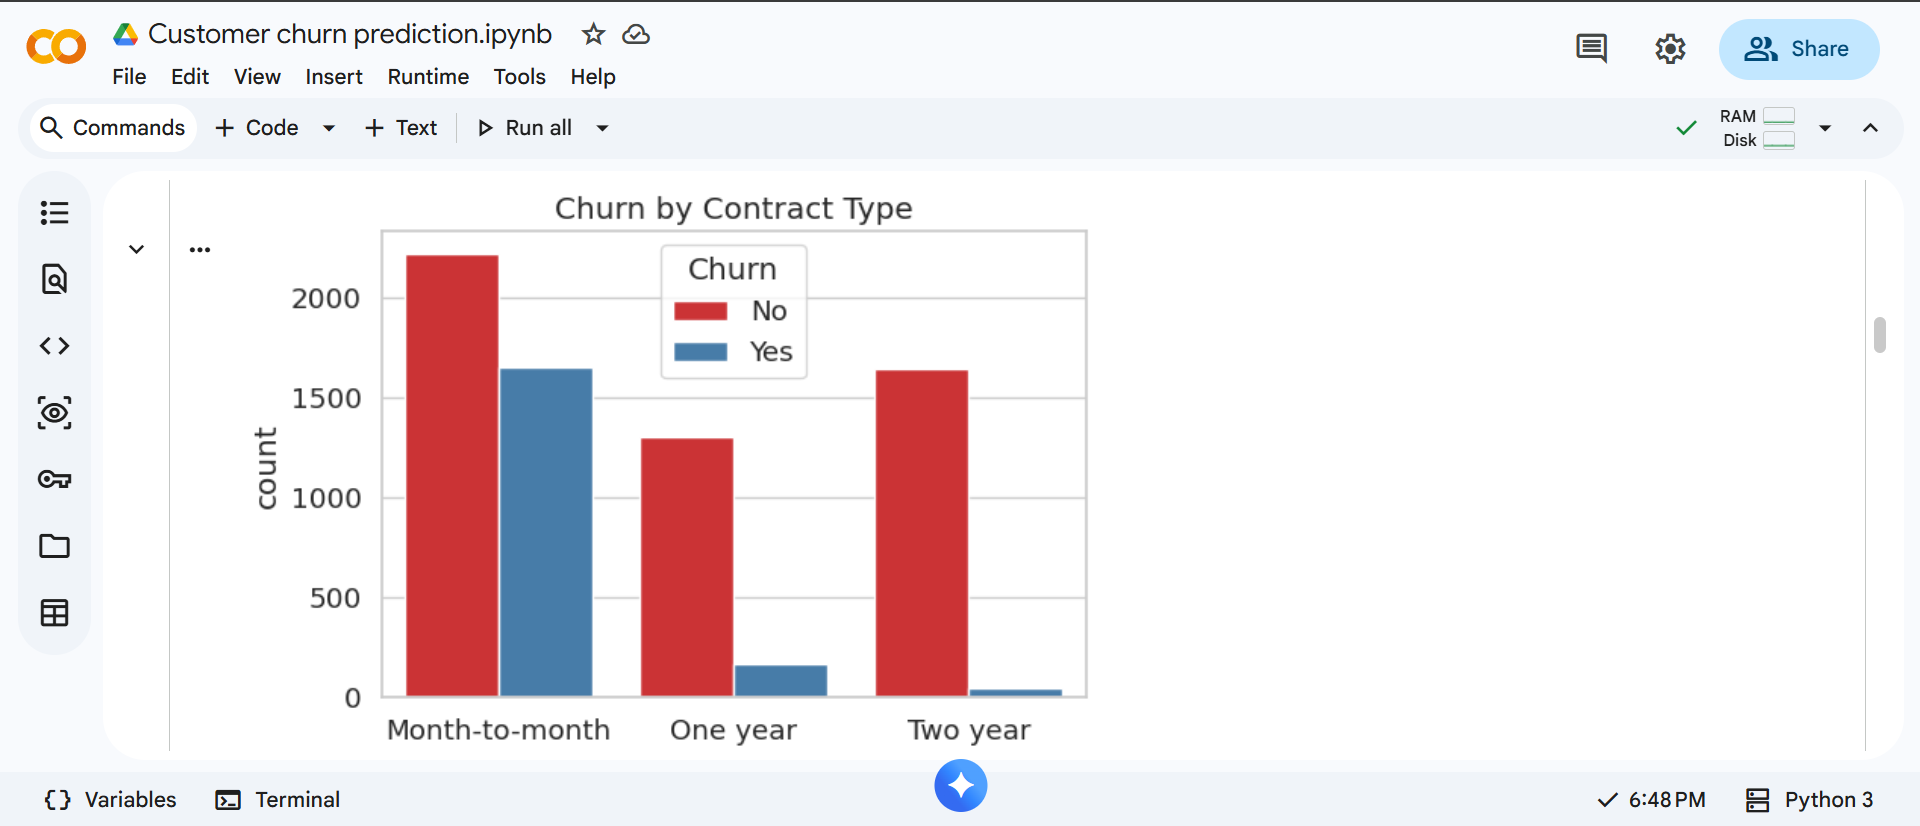Open the Insert menu
The height and width of the screenshot is (826, 1920).
[x=334, y=77]
